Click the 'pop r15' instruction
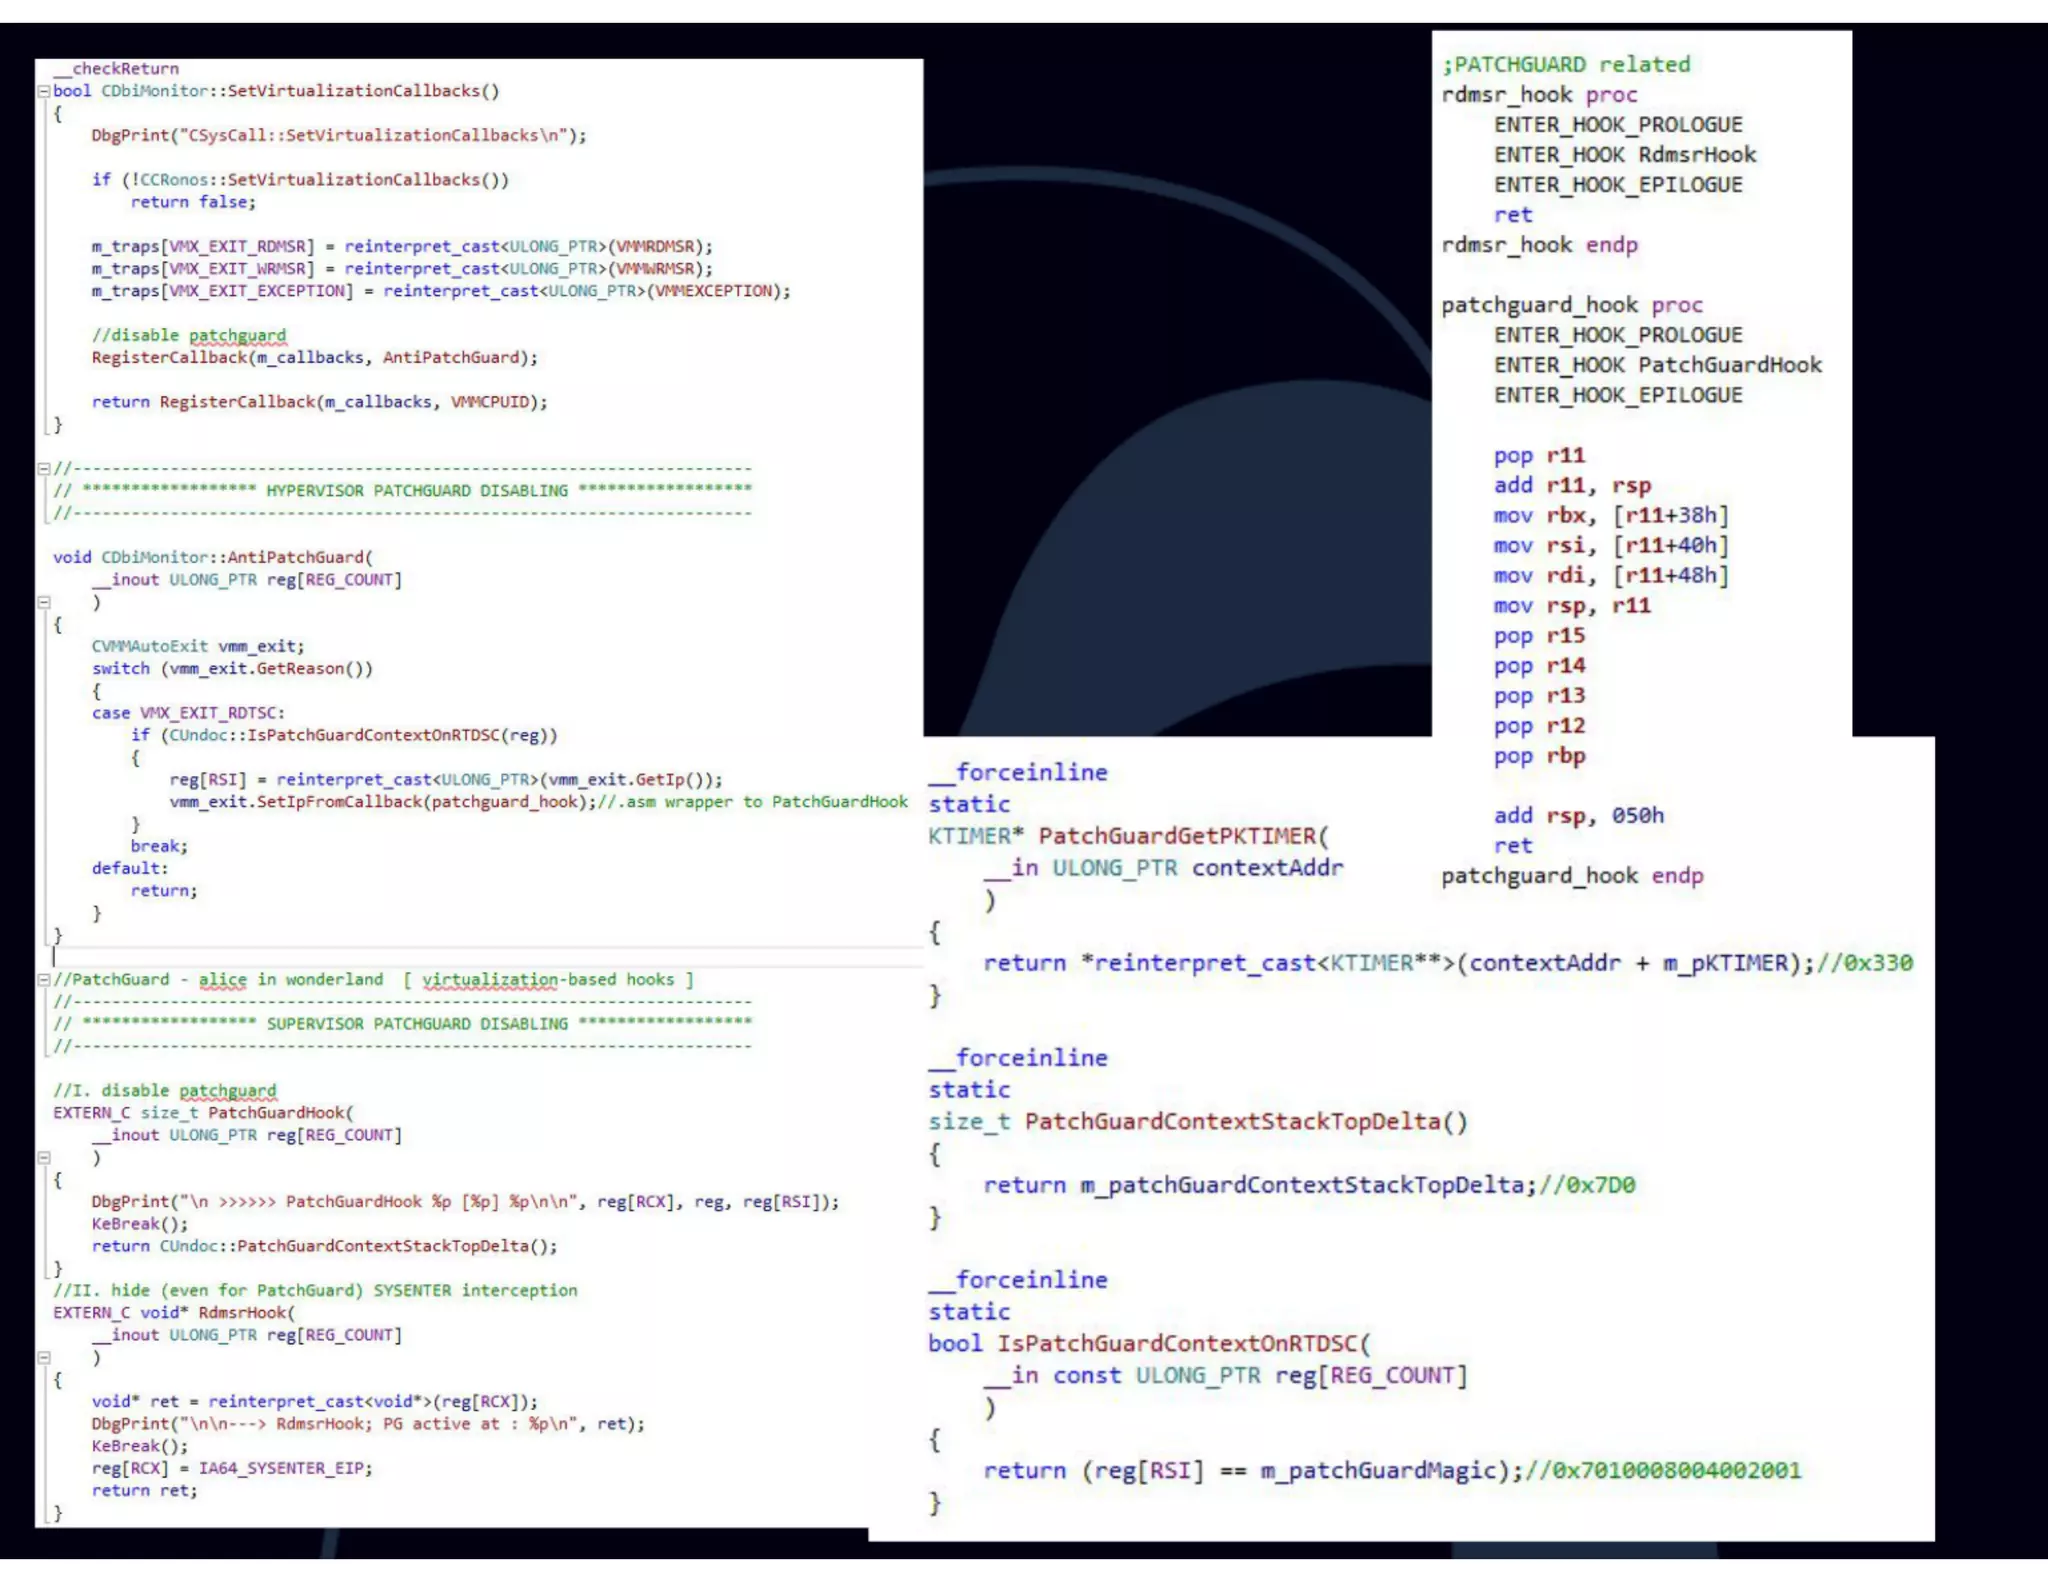 tap(1540, 636)
